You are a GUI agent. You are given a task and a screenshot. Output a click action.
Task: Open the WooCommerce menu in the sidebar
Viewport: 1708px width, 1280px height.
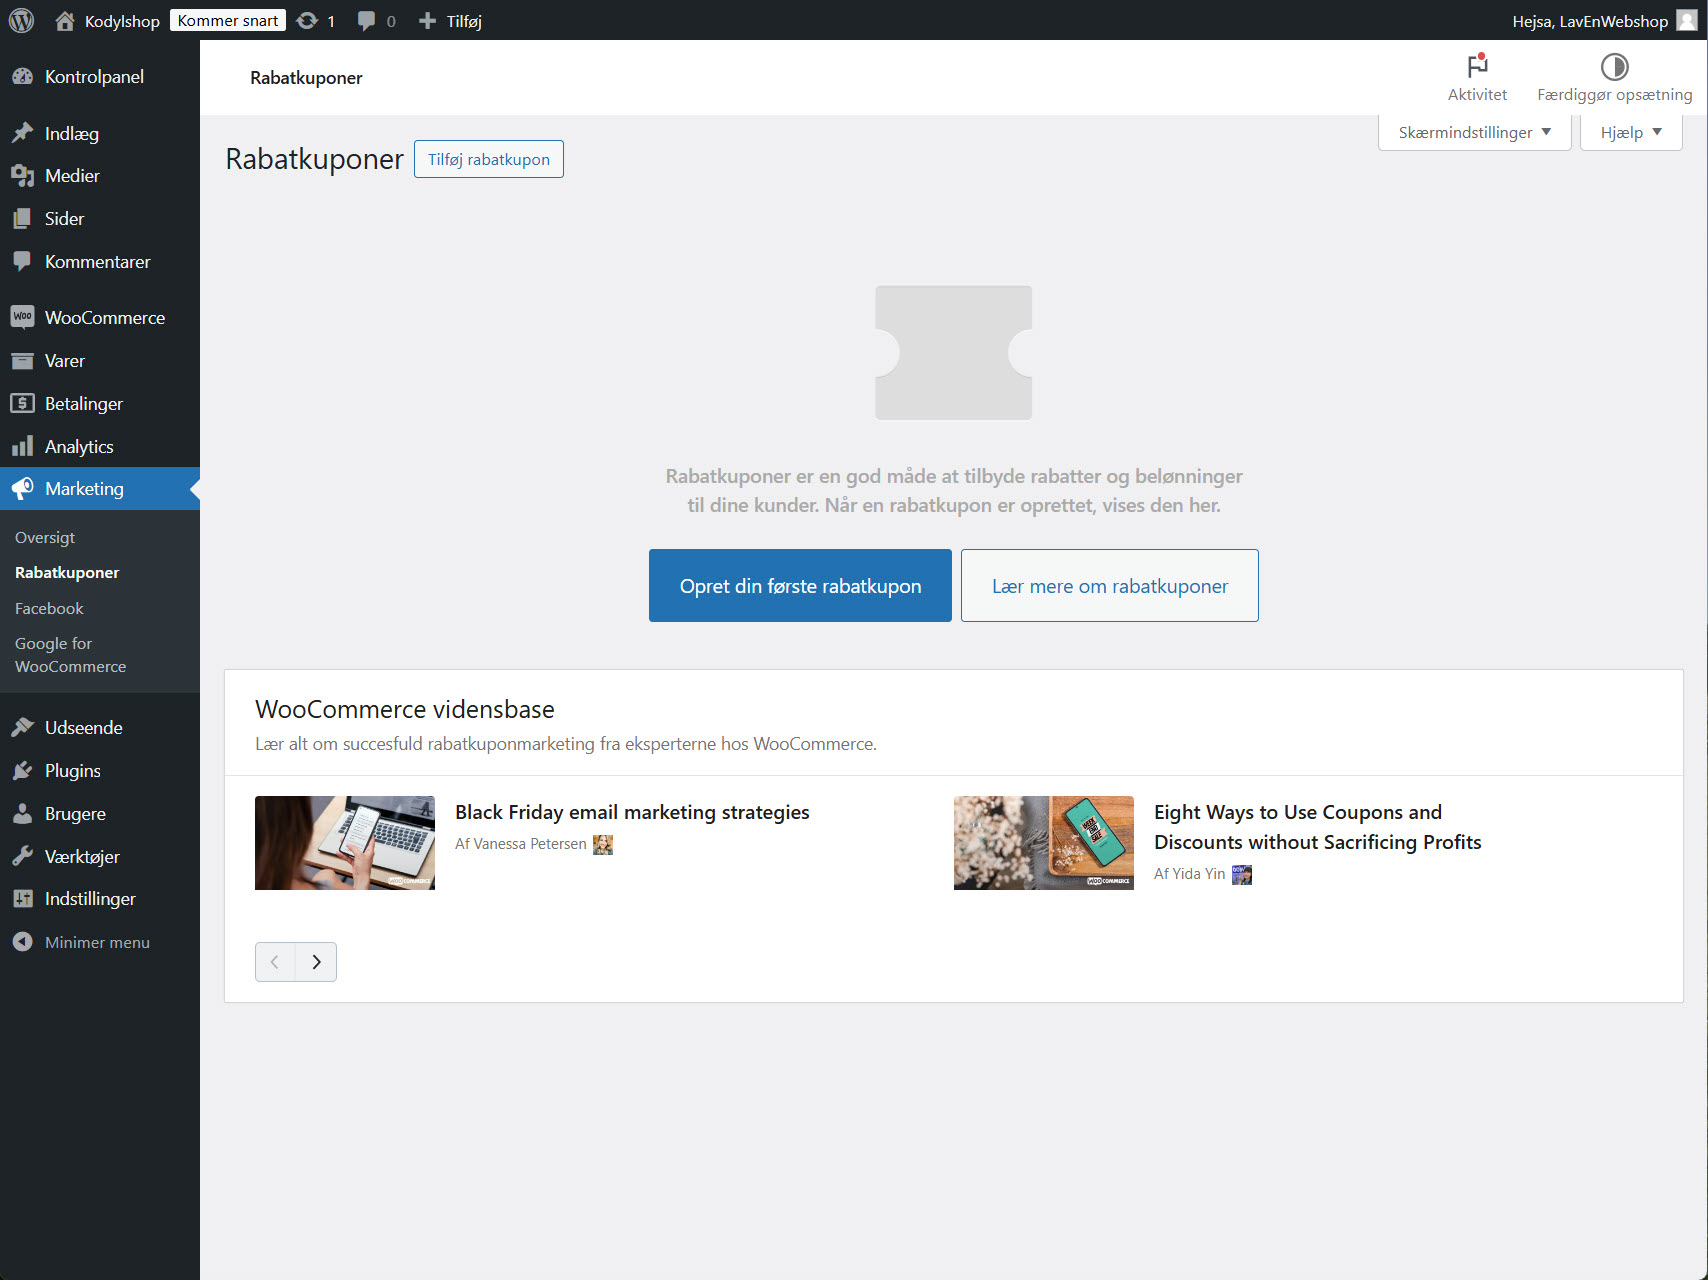(x=24, y=317)
